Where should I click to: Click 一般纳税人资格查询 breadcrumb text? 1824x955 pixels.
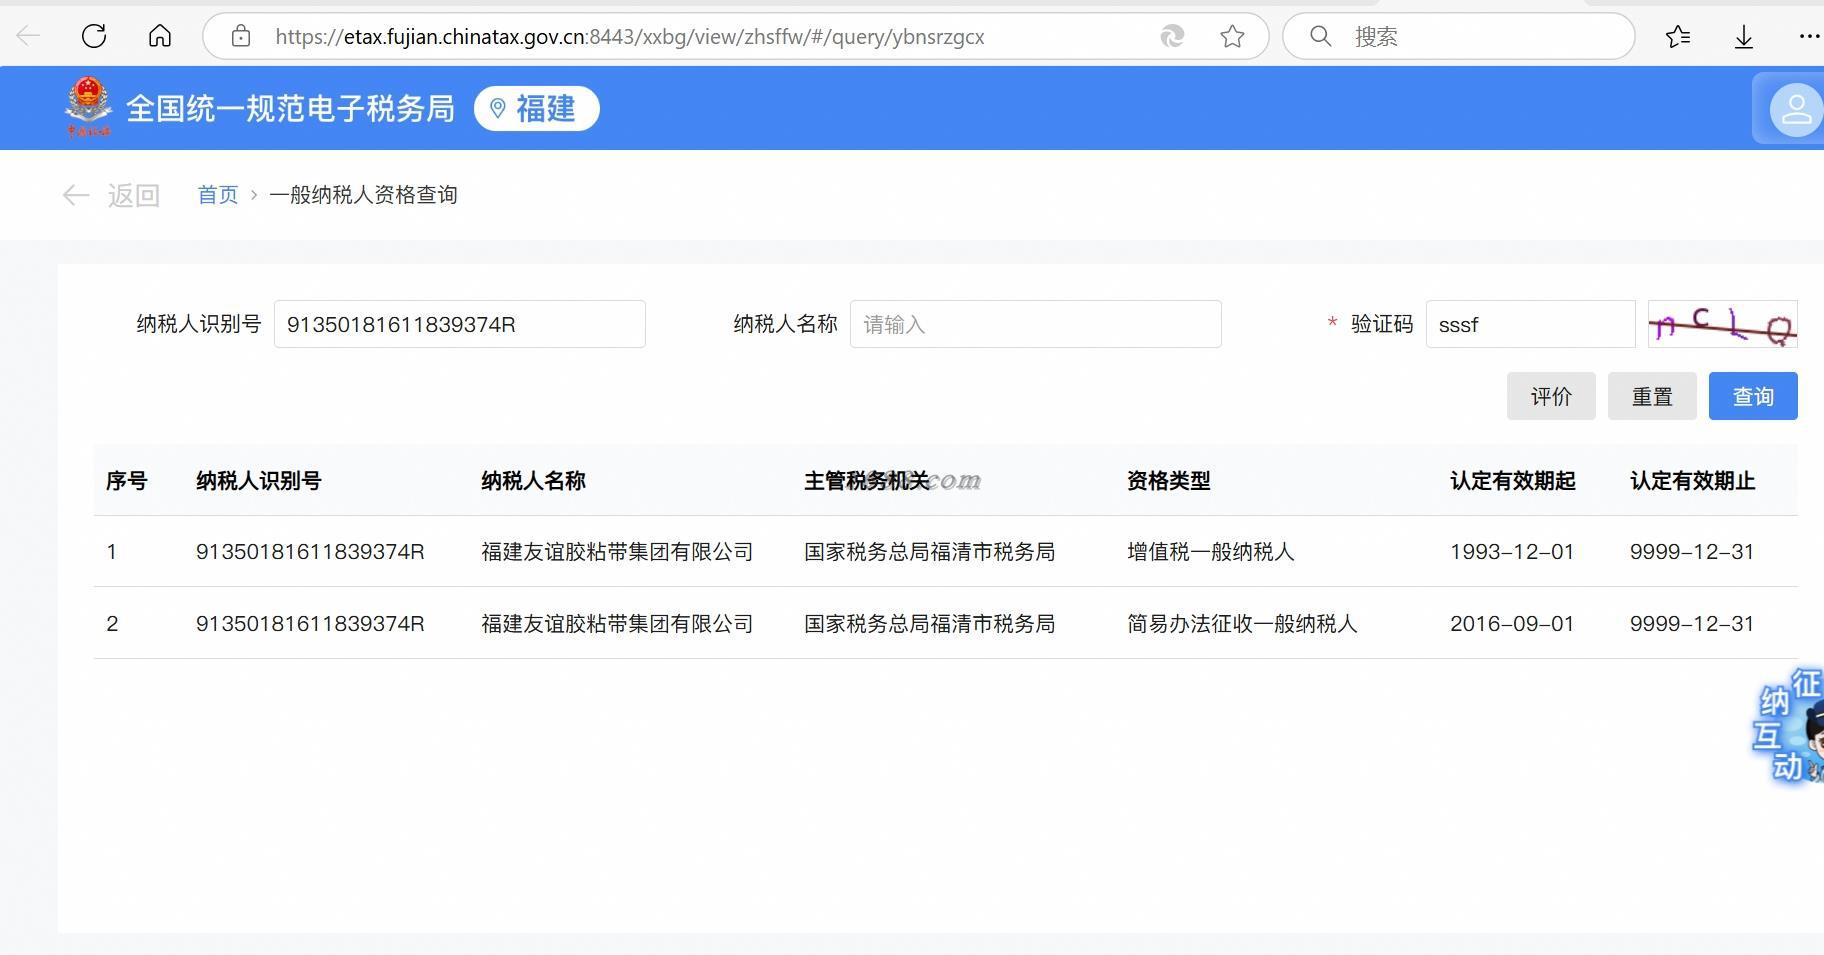[x=363, y=195]
